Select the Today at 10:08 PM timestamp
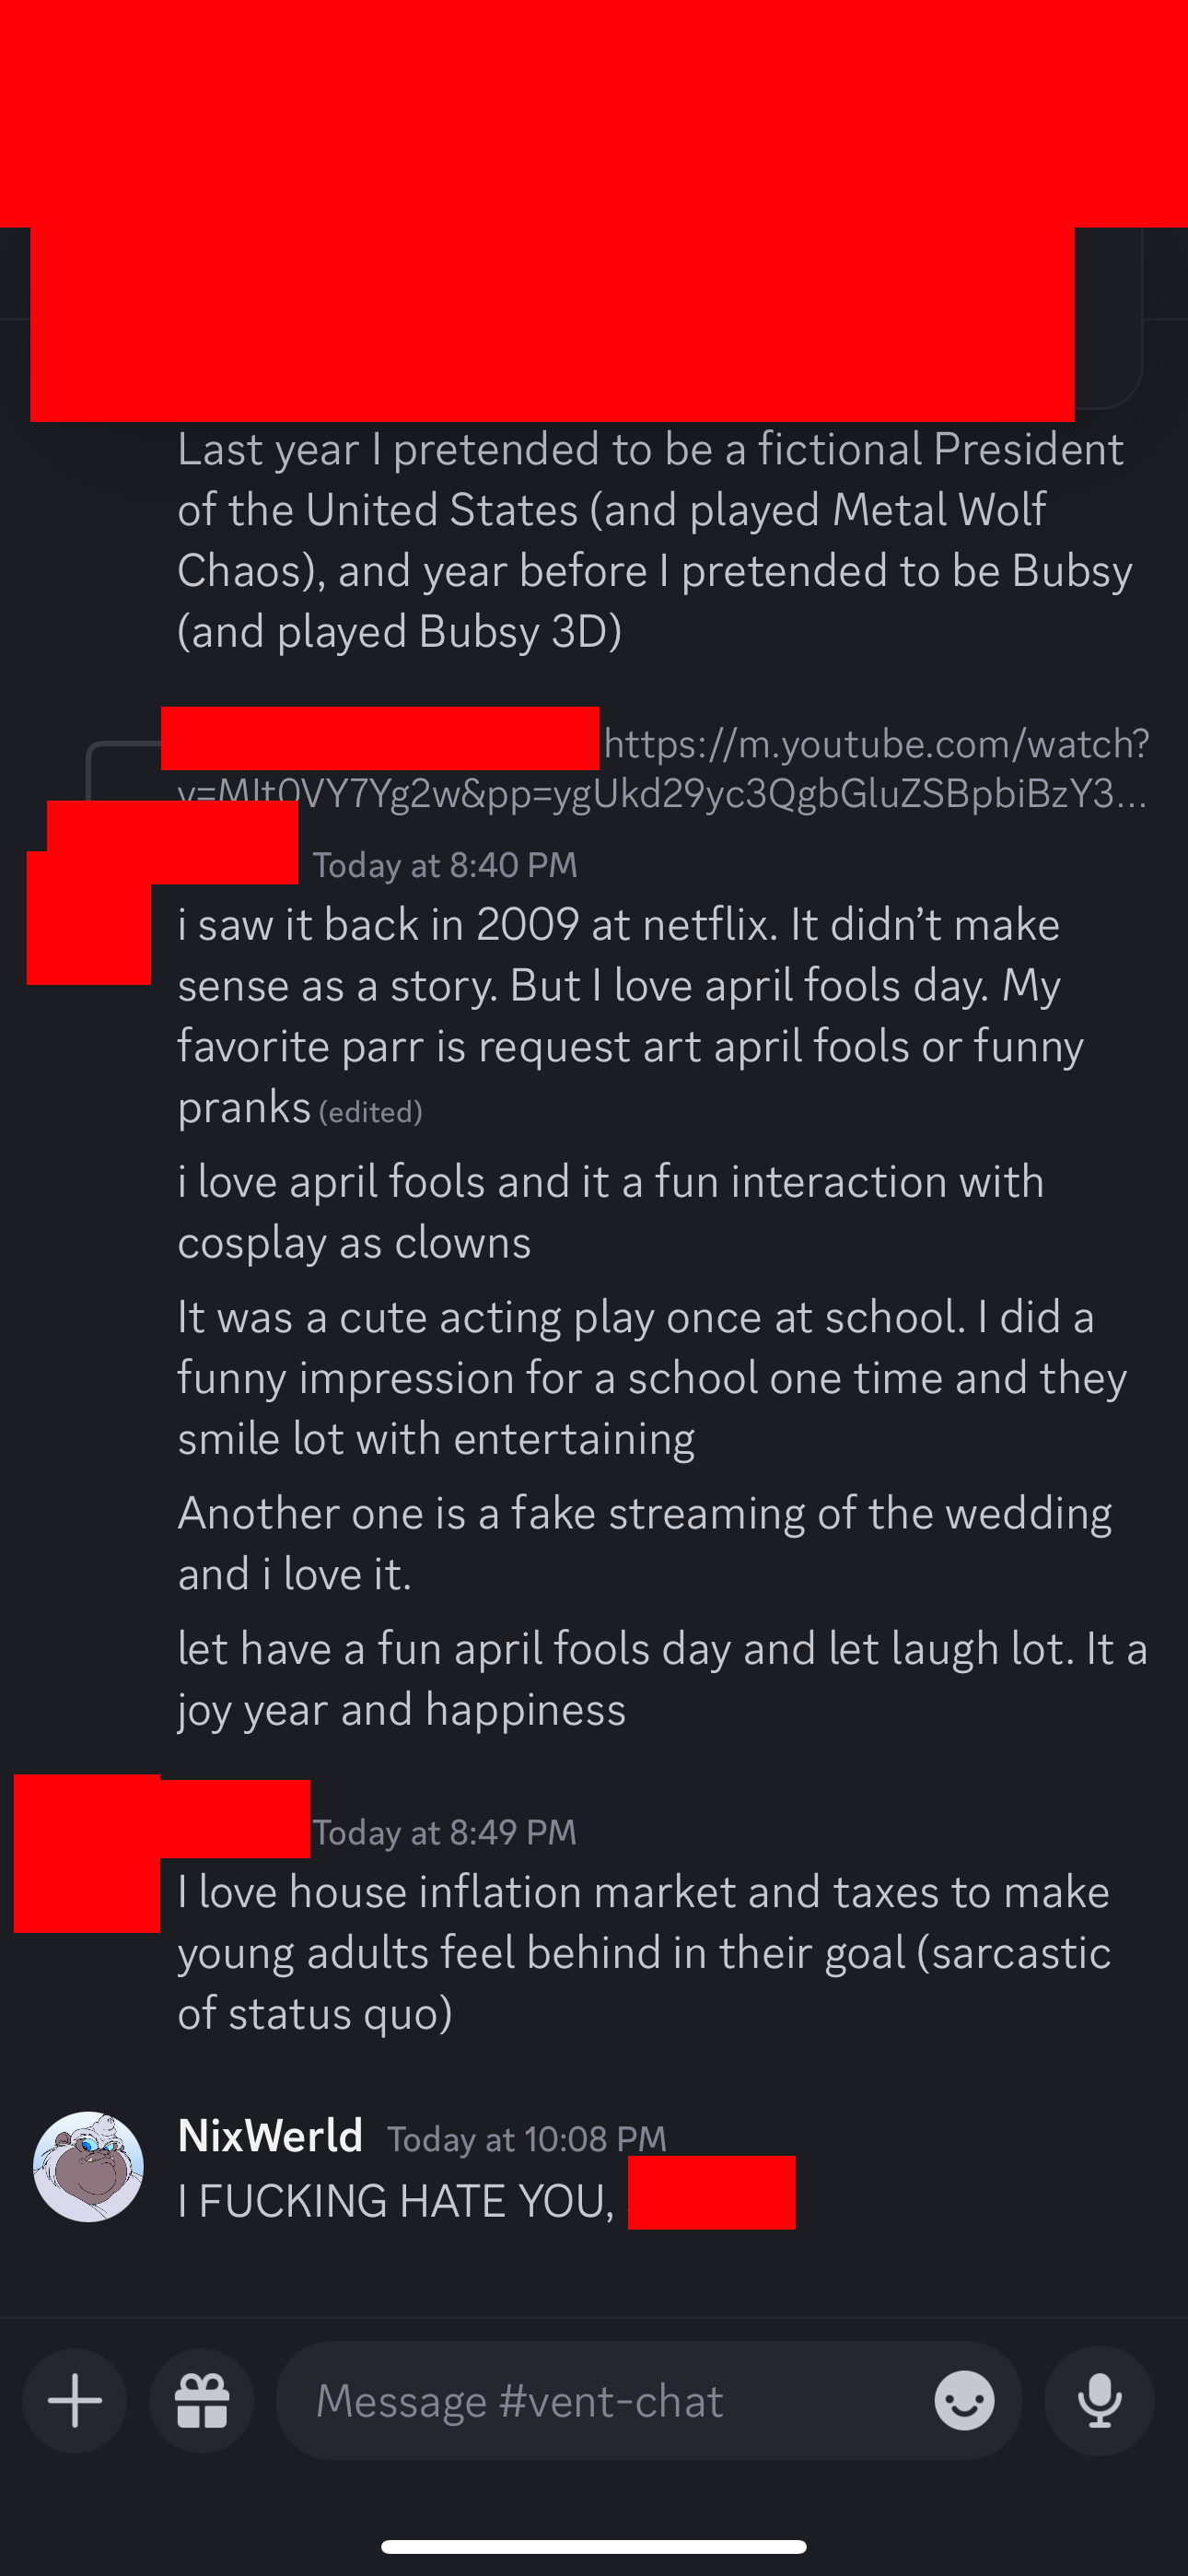 (527, 2139)
